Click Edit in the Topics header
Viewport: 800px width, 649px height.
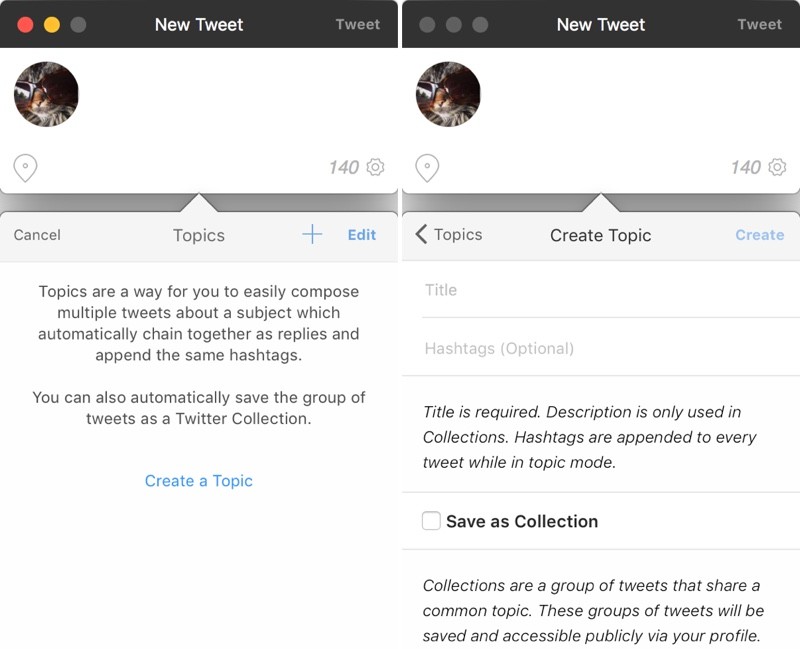362,235
